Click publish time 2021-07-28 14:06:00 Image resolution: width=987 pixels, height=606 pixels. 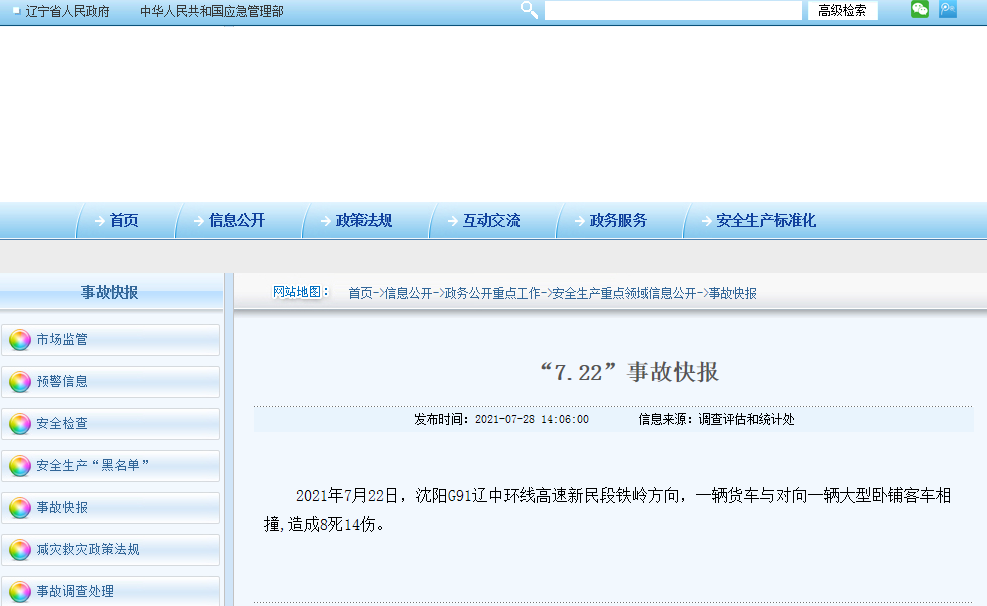(x=532, y=419)
